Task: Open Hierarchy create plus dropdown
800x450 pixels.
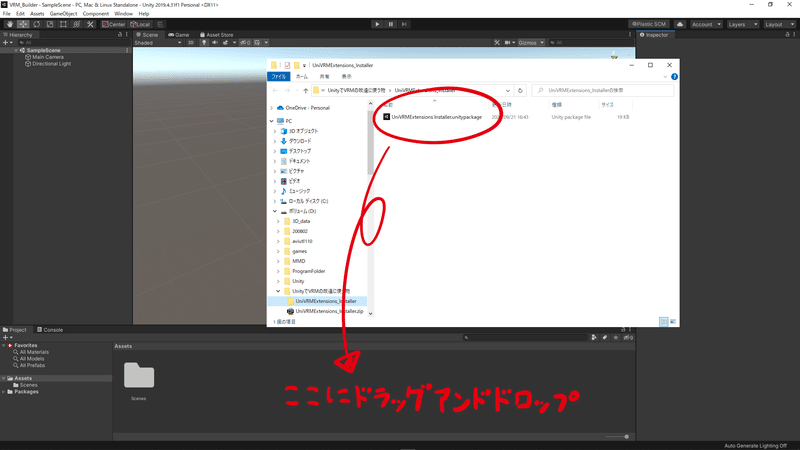Action: (7, 43)
